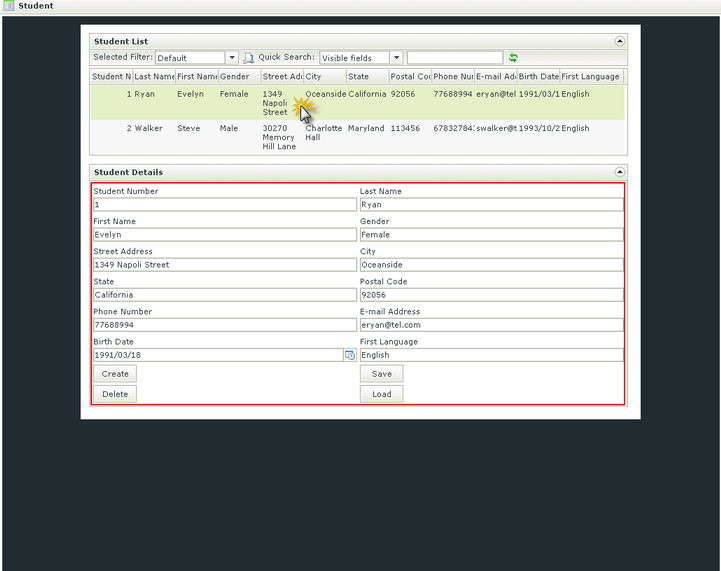This screenshot has height=571, width=721.
Task: Click the Street Address input field
Action: pyautogui.click(x=225, y=265)
